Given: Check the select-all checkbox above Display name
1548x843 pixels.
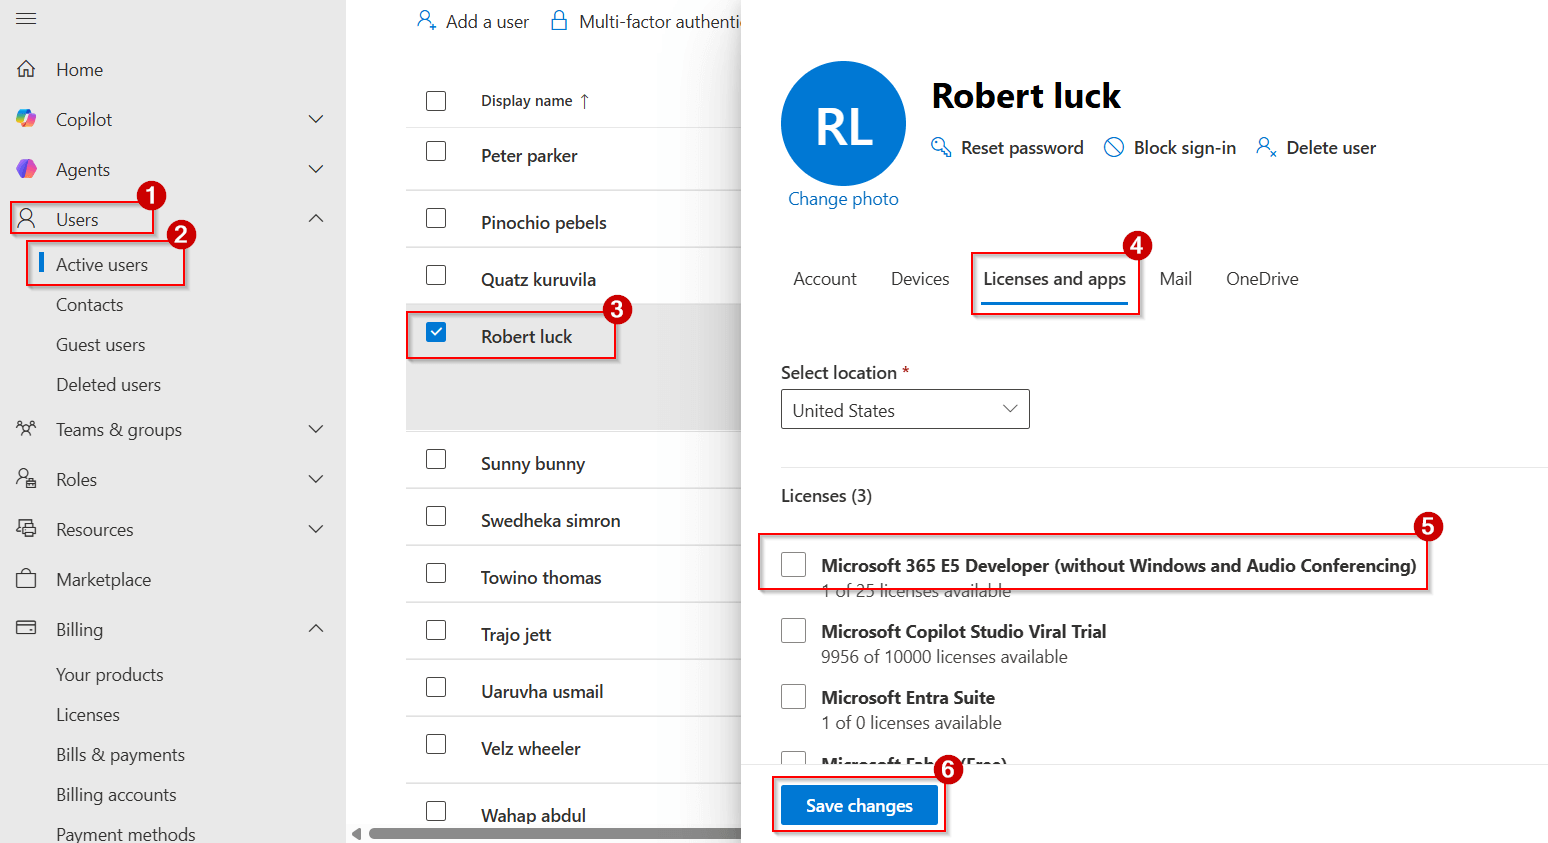Looking at the screenshot, I should point(436,100).
